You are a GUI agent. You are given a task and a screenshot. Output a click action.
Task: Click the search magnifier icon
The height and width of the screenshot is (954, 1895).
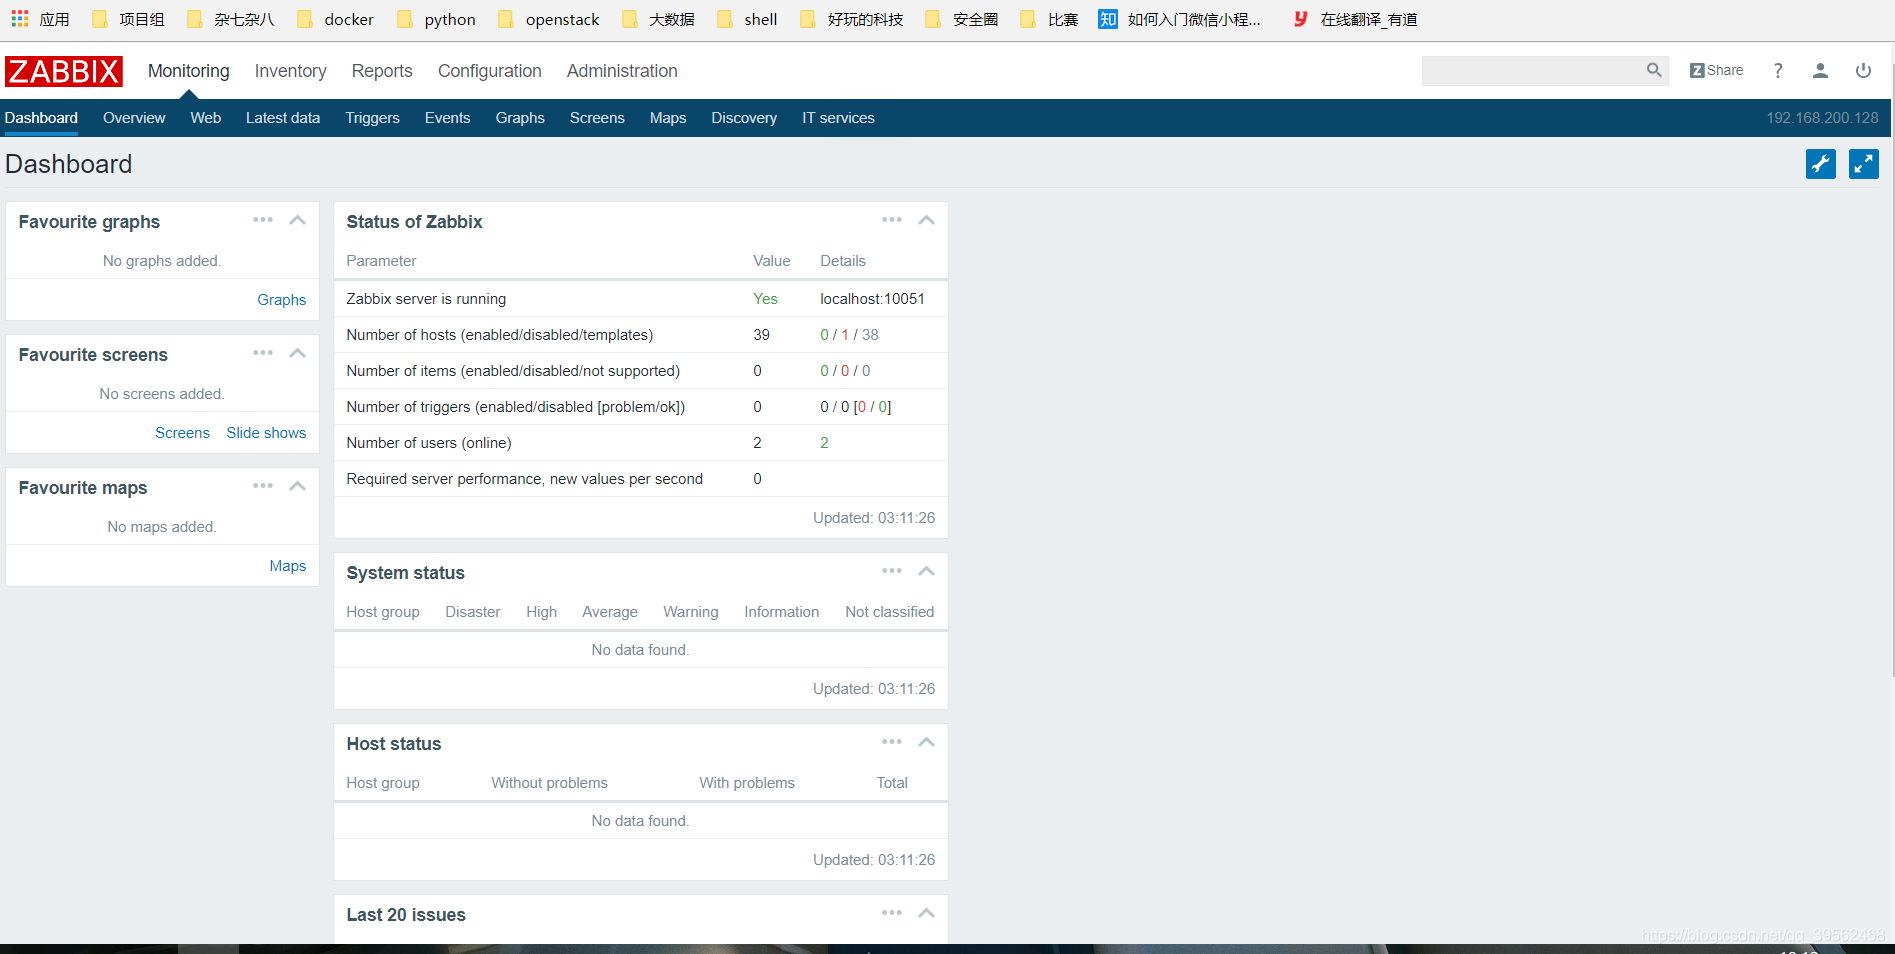1654,70
